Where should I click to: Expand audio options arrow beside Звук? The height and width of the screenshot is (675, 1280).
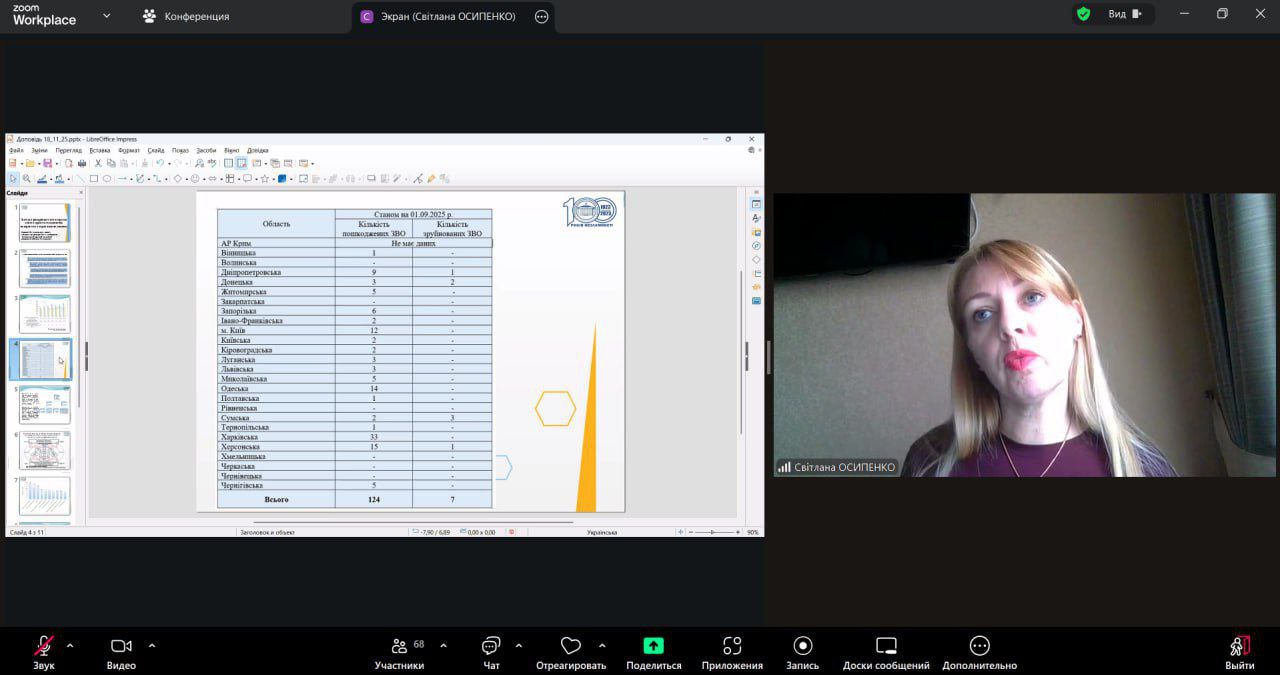pos(75,645)
